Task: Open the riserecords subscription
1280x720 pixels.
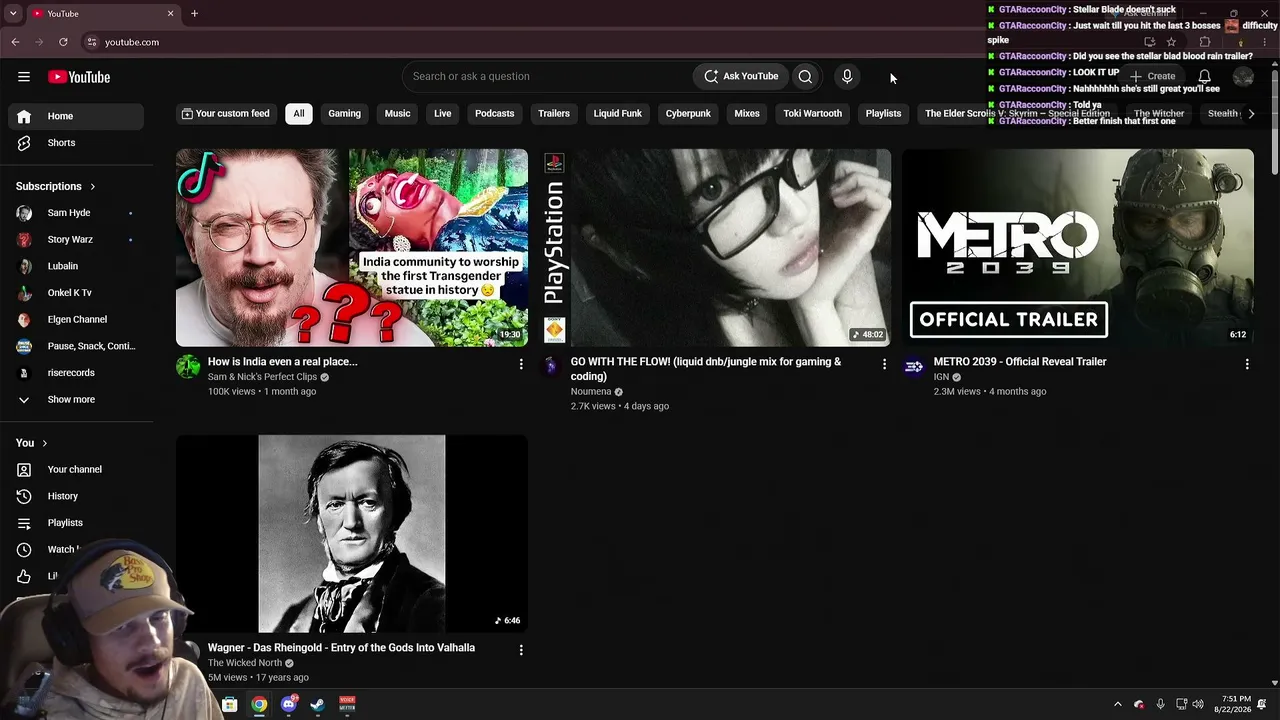Action: [76, 373]
